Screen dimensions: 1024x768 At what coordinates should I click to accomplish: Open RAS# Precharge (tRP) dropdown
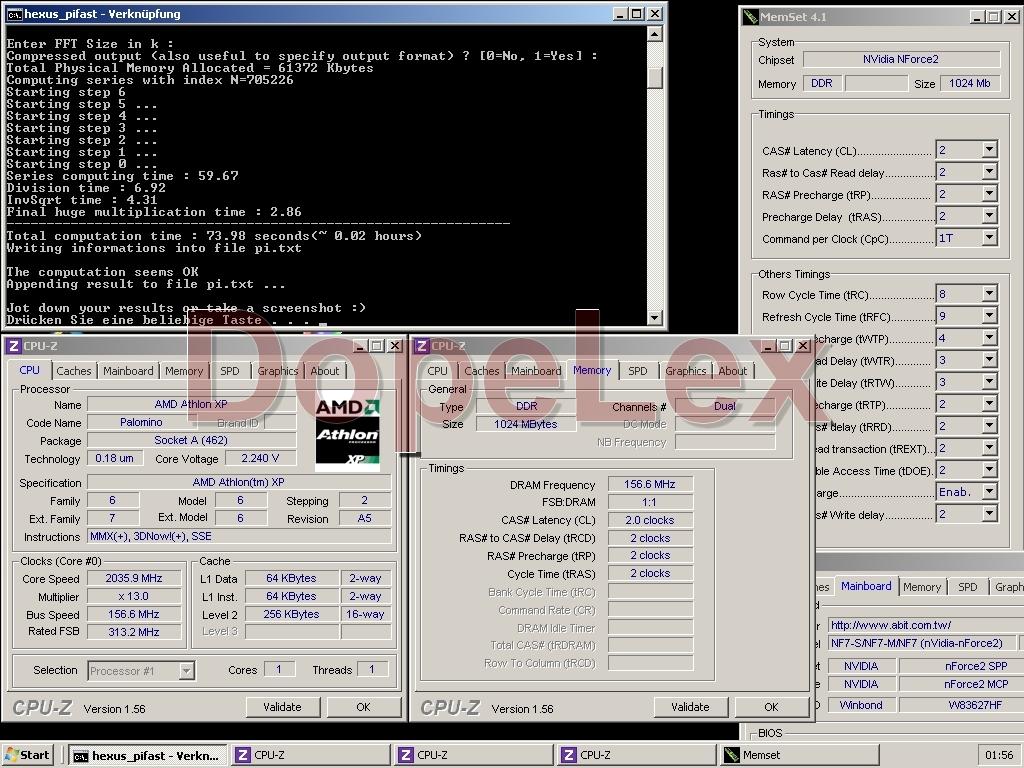click(x=989, y=195)
